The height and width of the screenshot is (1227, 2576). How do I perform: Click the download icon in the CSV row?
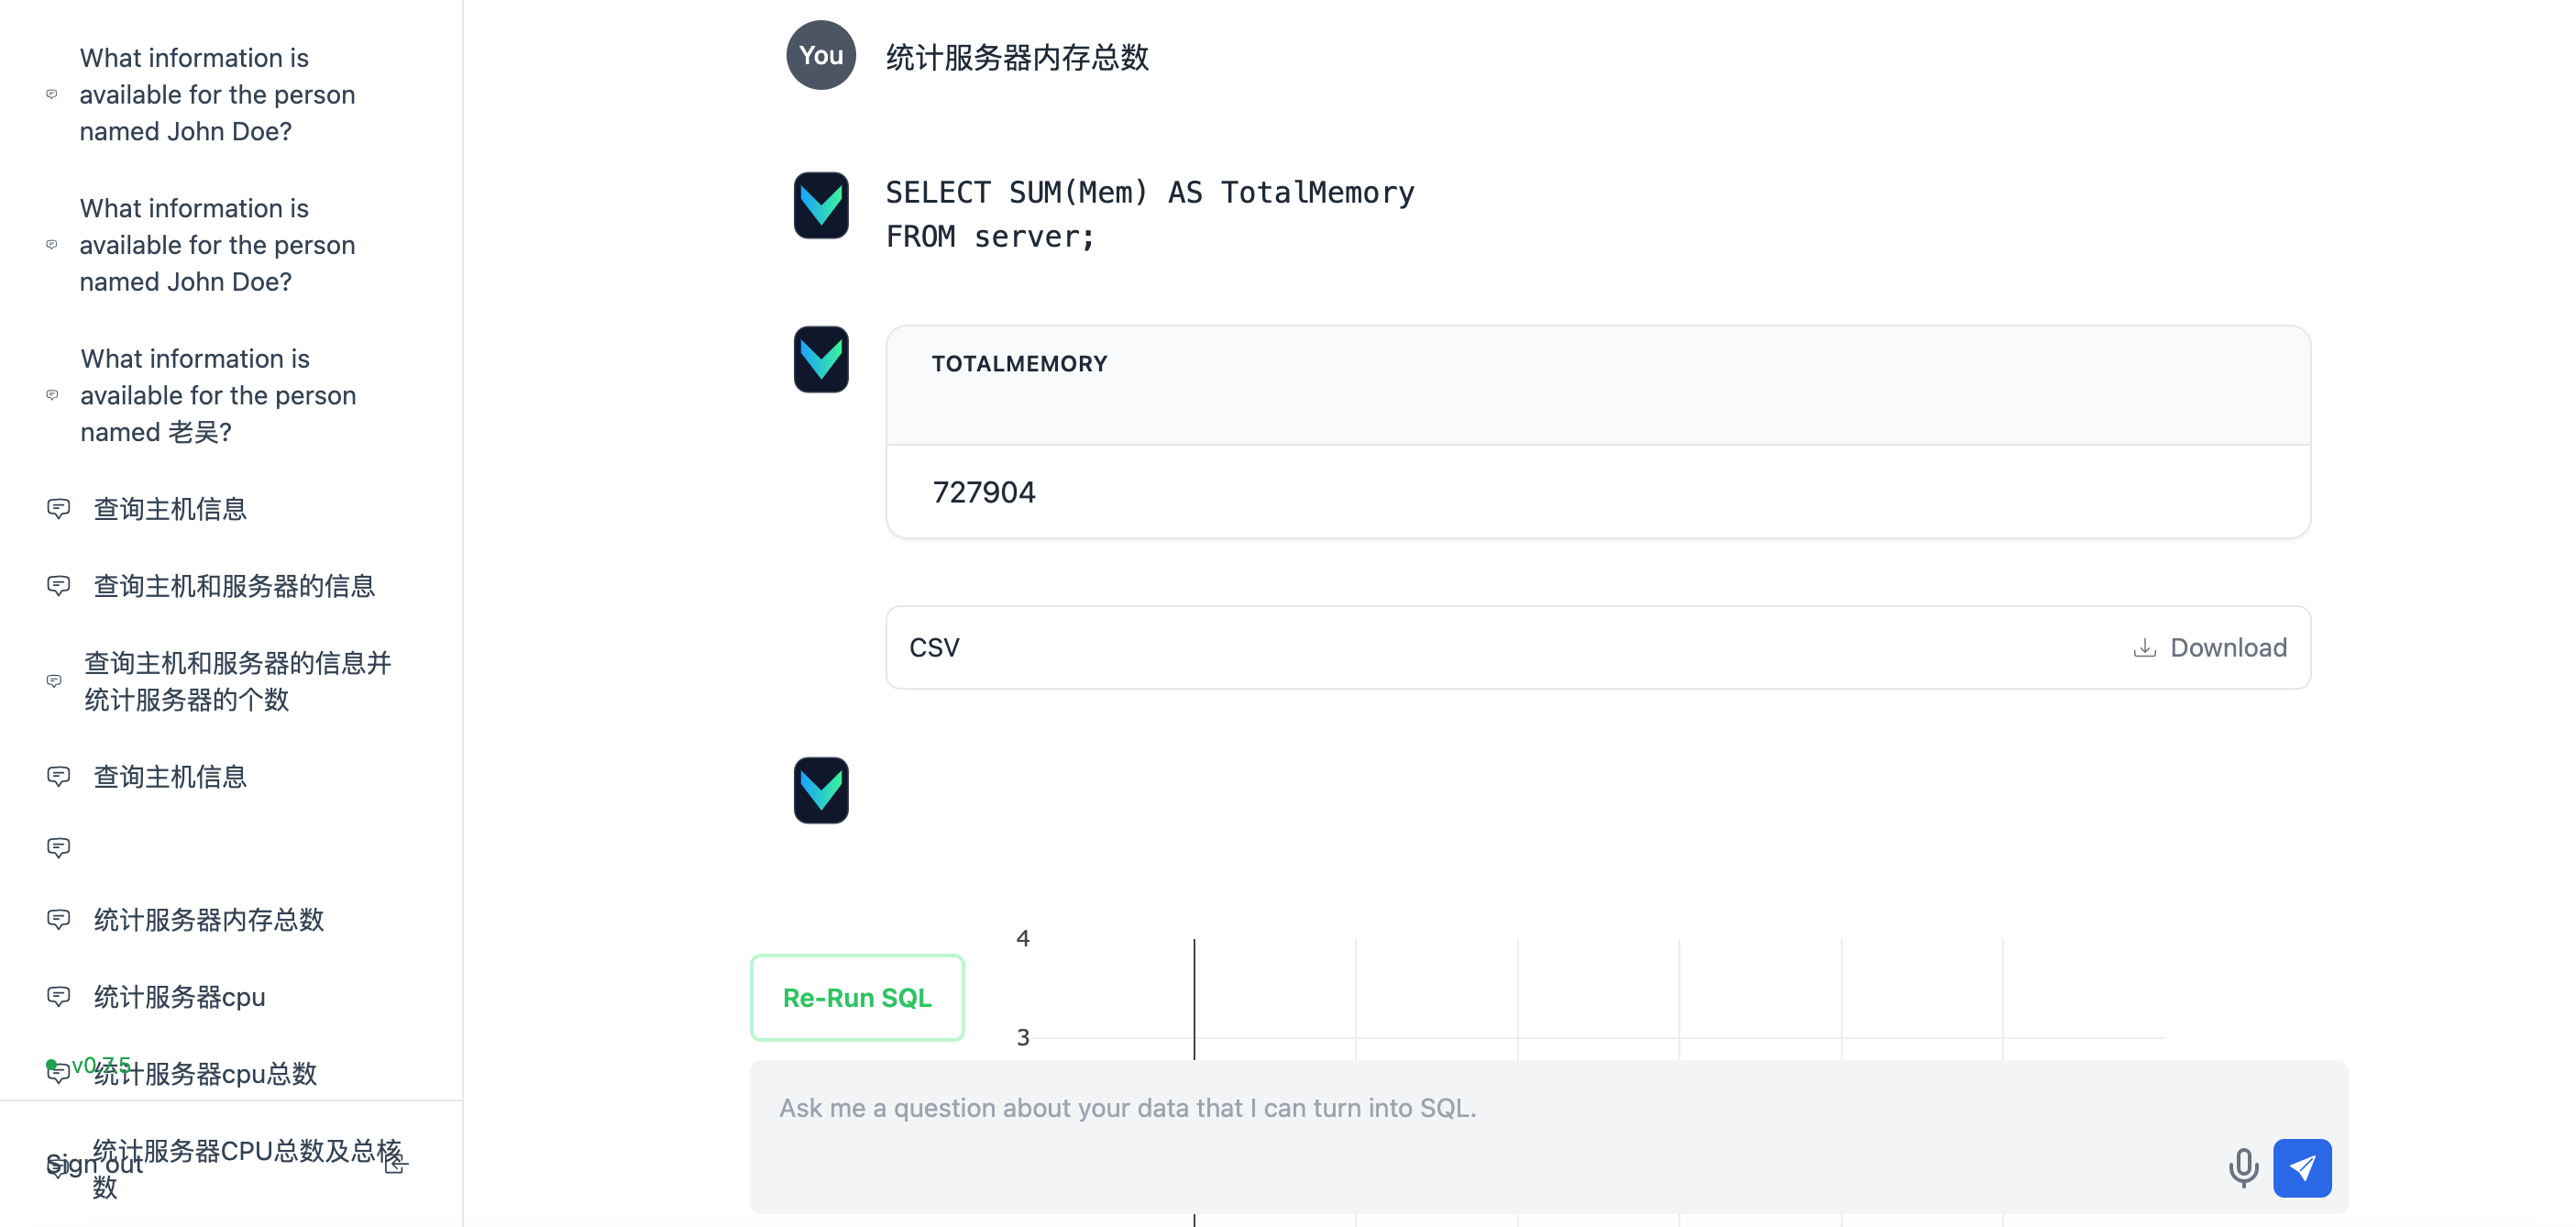click(2144, 647)
